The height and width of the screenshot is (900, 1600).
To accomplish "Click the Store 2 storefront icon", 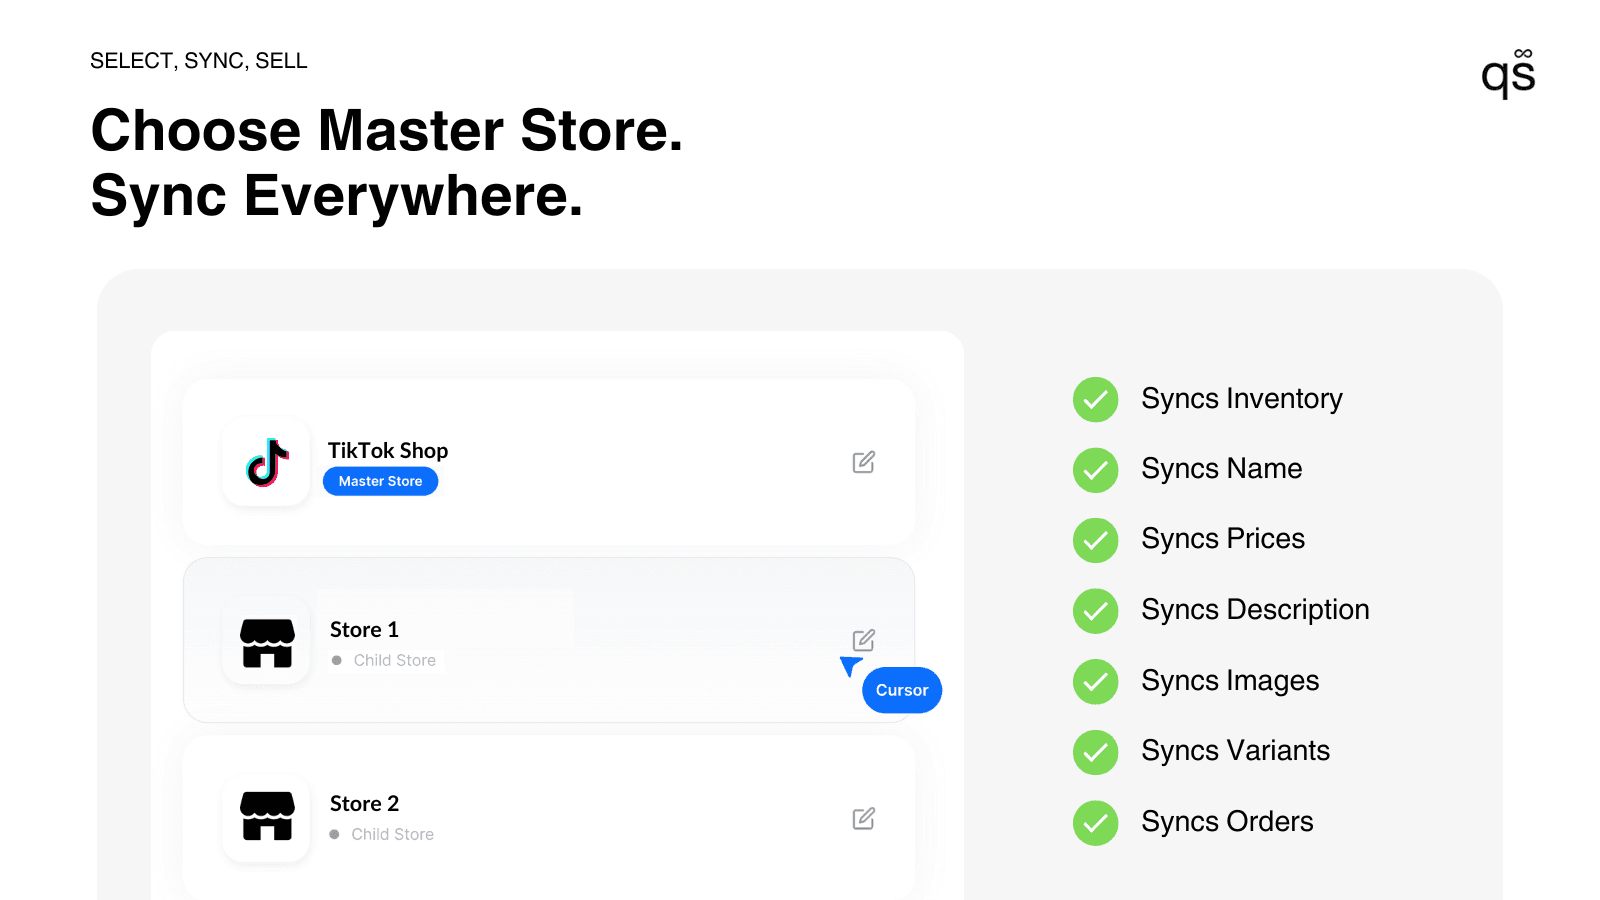I will point(265,818).
